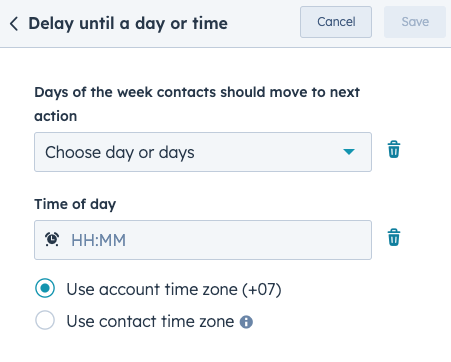Viewport: 451px width, 362px height.
Task: Delete the days of the week condition
Action: coord(394,149)
